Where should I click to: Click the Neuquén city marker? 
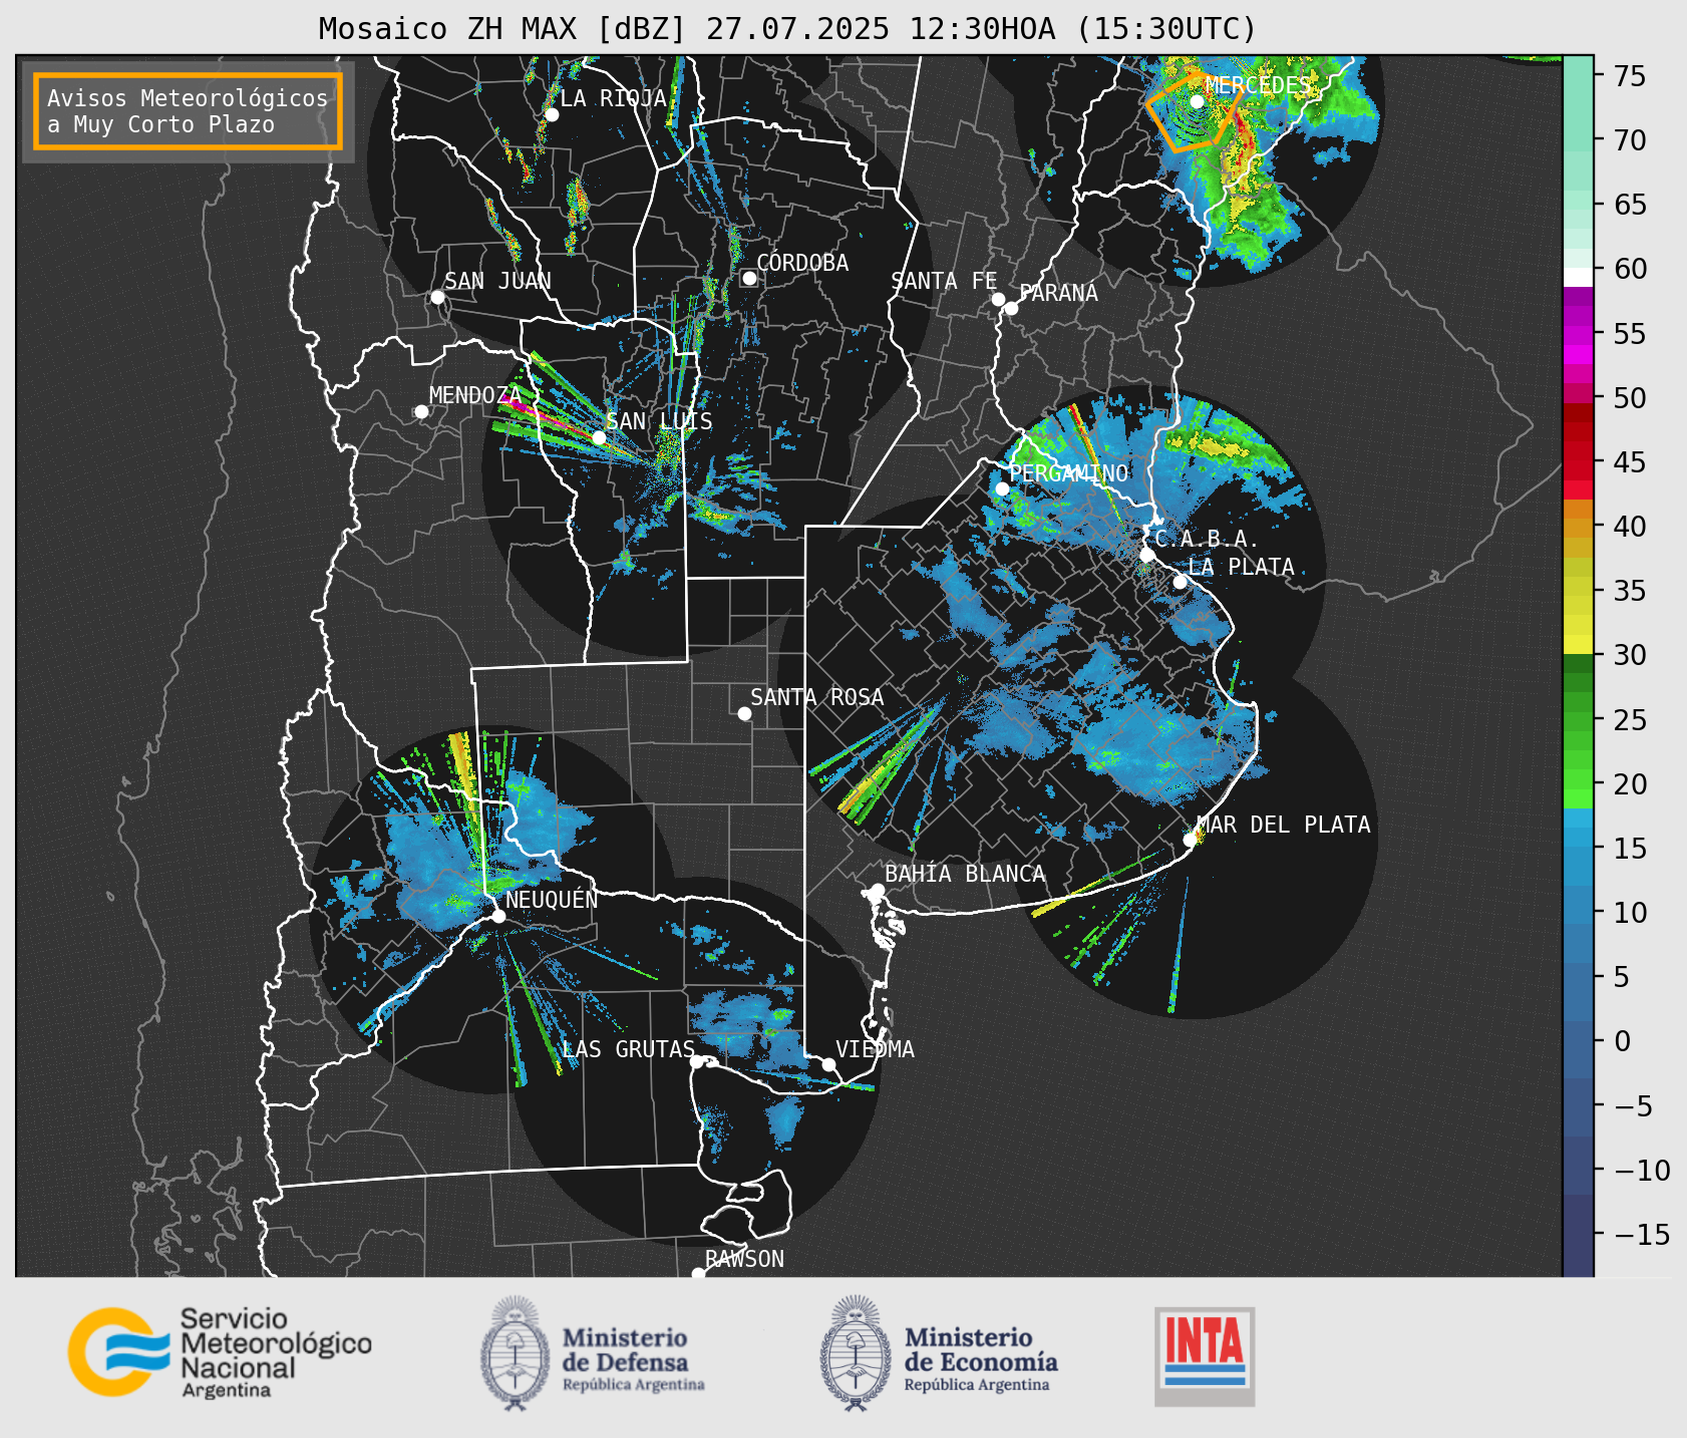click(498, 916)
